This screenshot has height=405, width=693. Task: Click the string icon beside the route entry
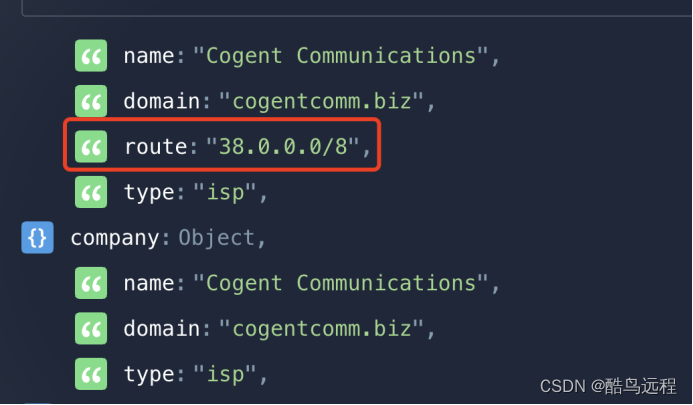[x=91, y=148]
